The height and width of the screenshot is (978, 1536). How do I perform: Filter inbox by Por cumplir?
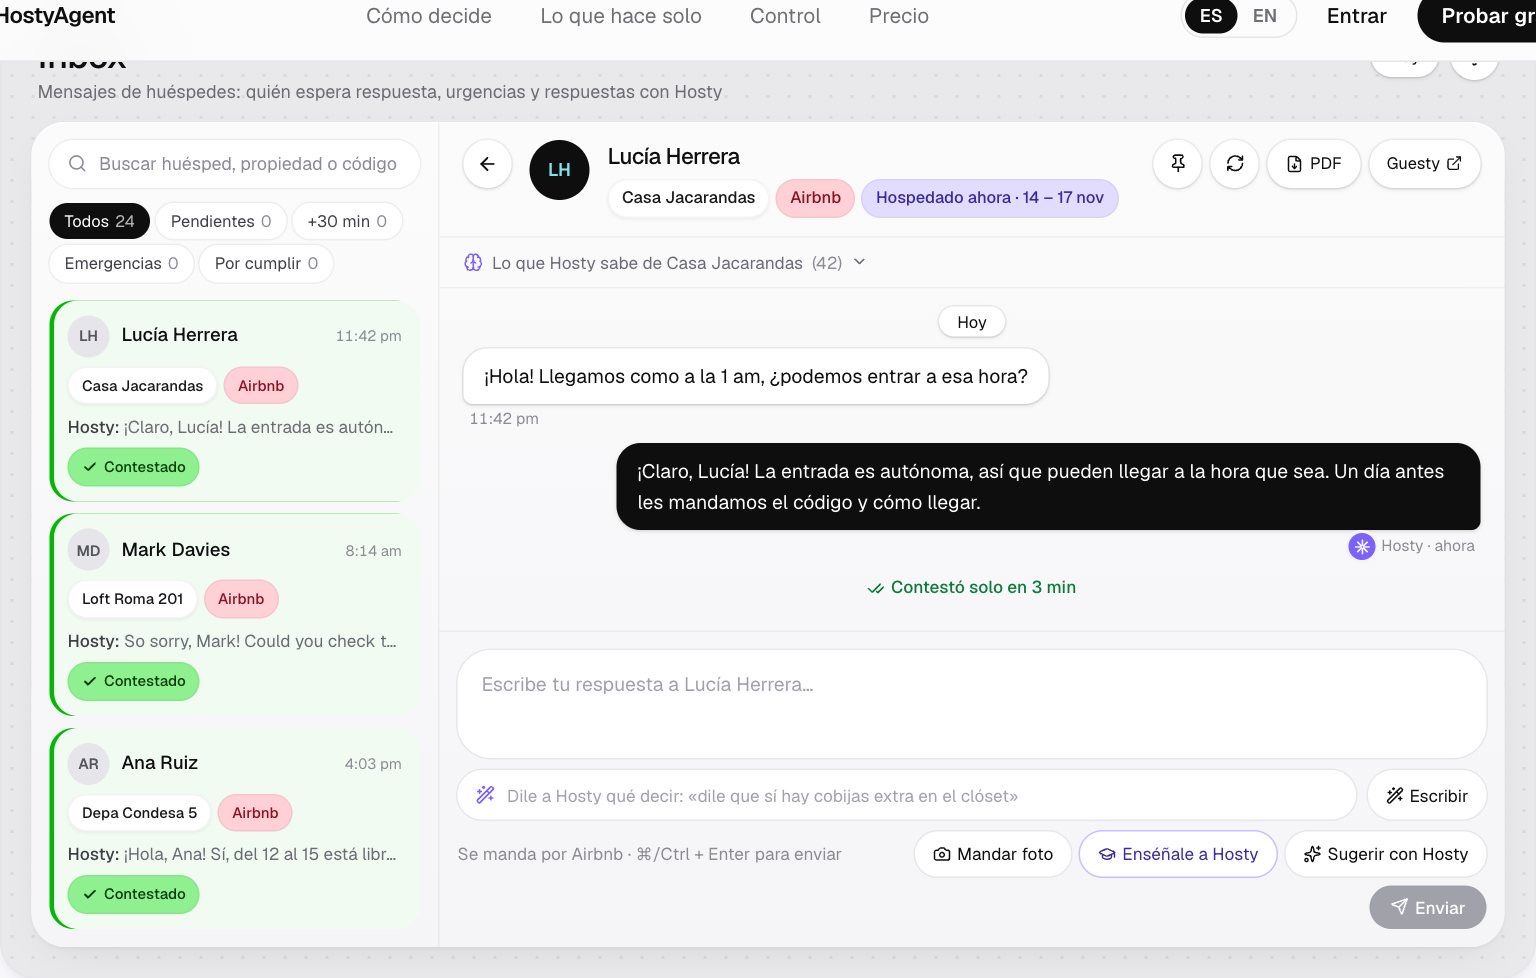266,264
